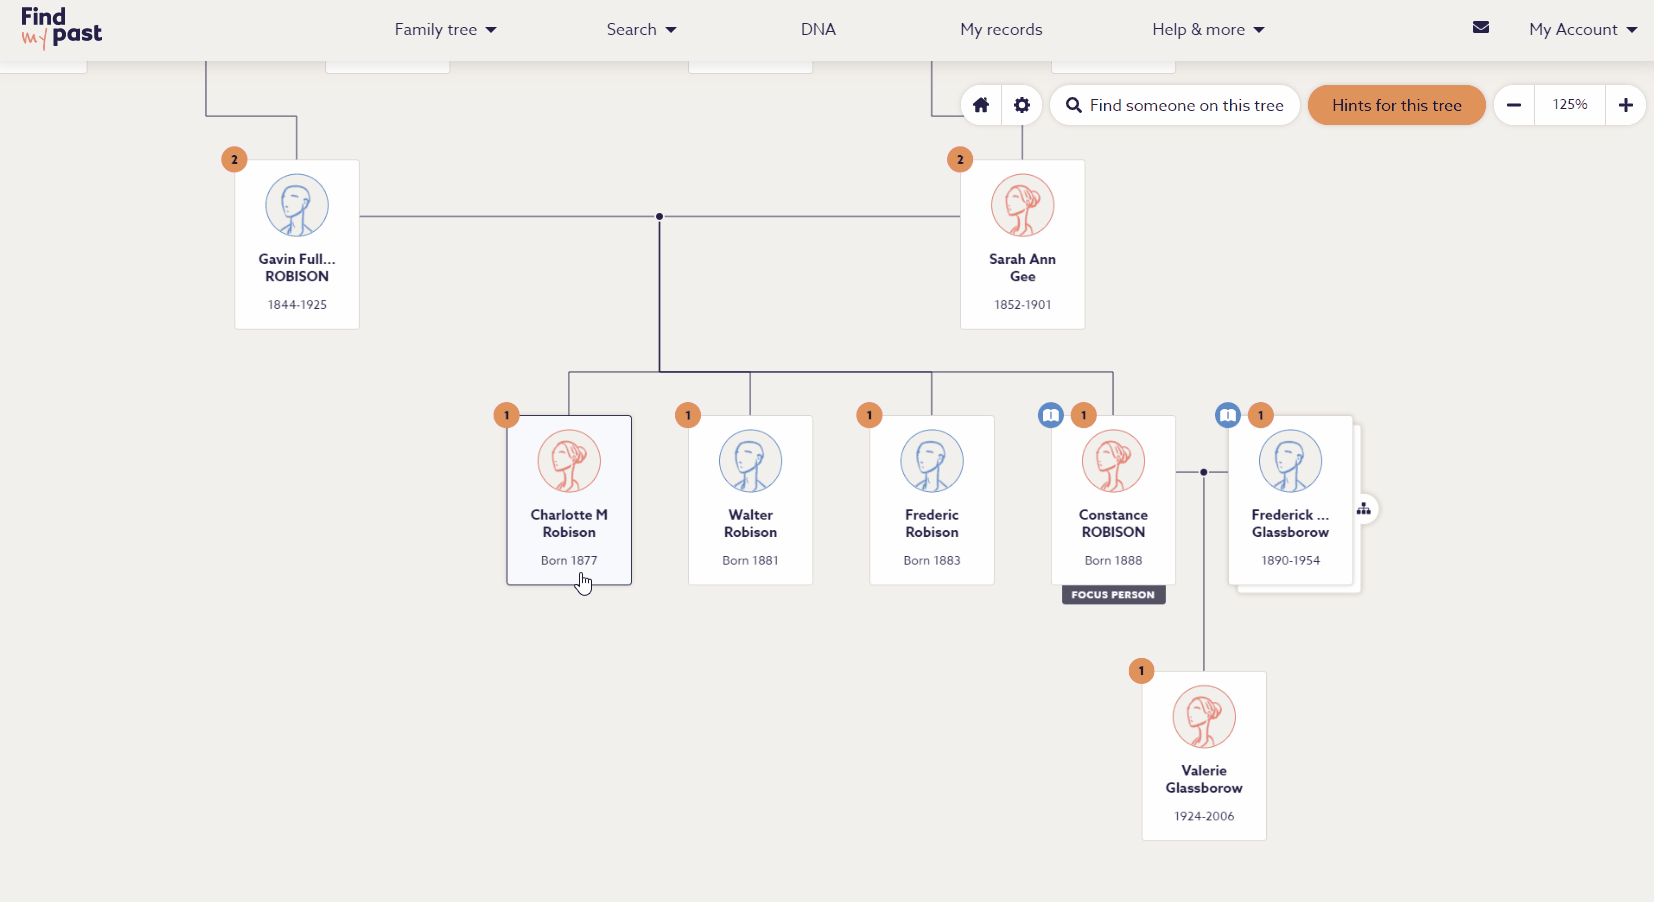
Task: Open record book icon on Constance ROBISON
Action: tap(1050, 415)
